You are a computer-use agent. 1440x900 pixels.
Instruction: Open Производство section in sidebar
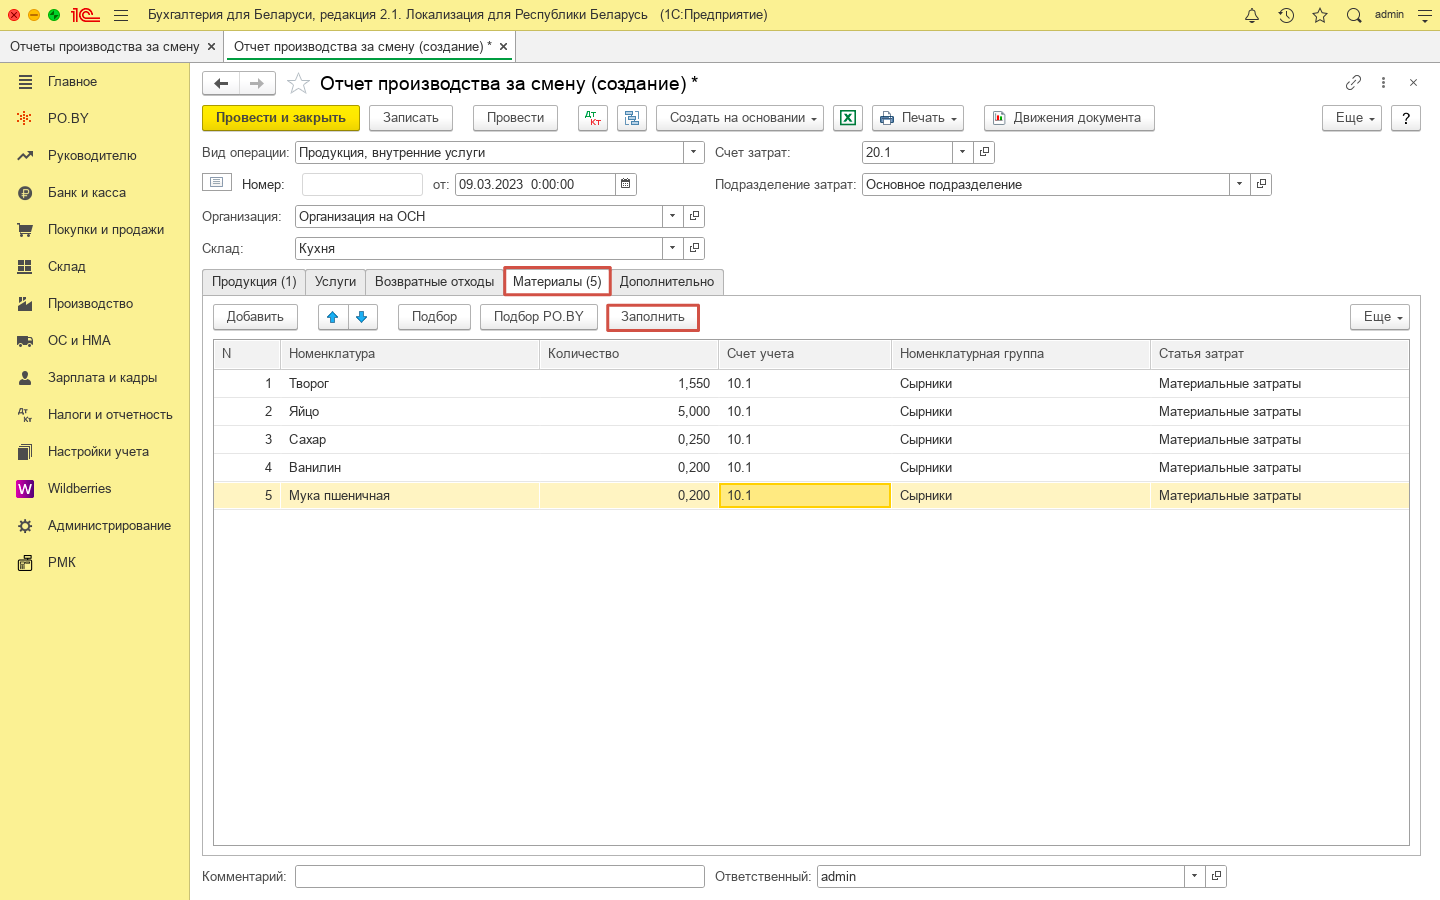(90, 304)
